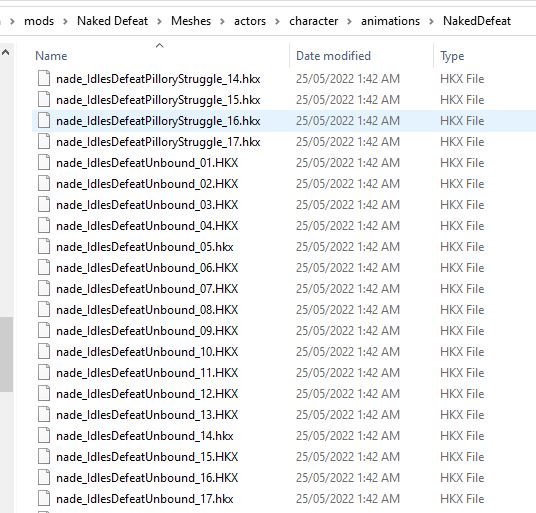Select file name nade_IdlesDefeatUnbound_10.HKX
Screen dimensions: 536x513
pos(147,352)
